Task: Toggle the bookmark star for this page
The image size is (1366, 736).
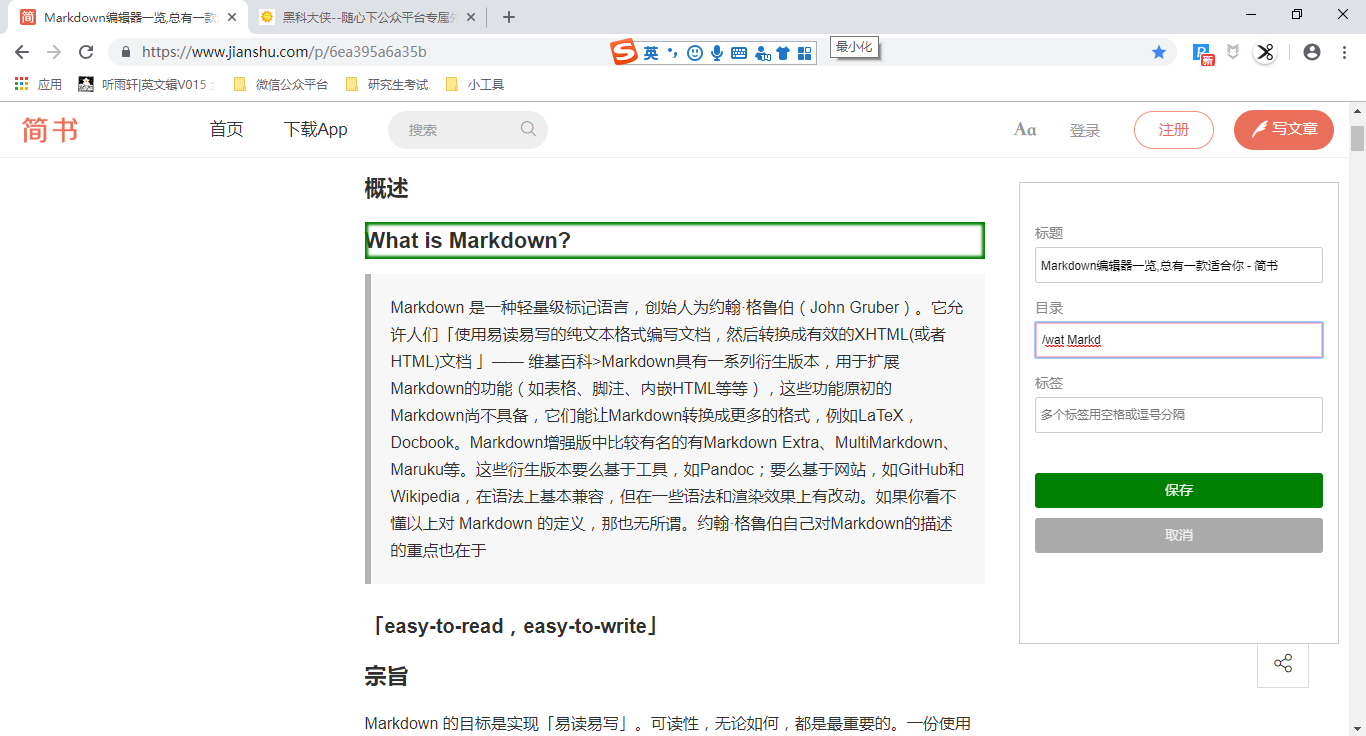Action: point(1159,51)
